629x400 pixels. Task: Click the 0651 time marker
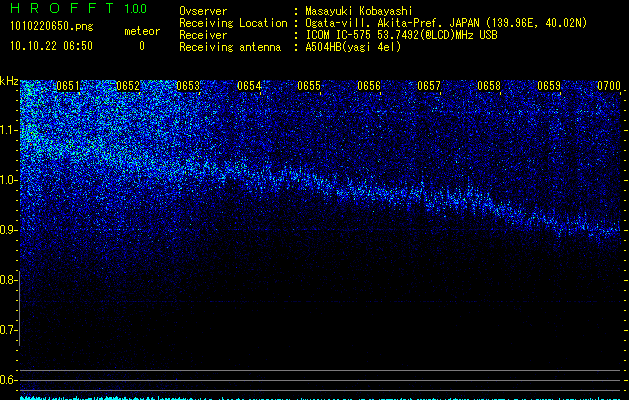pyautogui.click(x=68, y=86)
